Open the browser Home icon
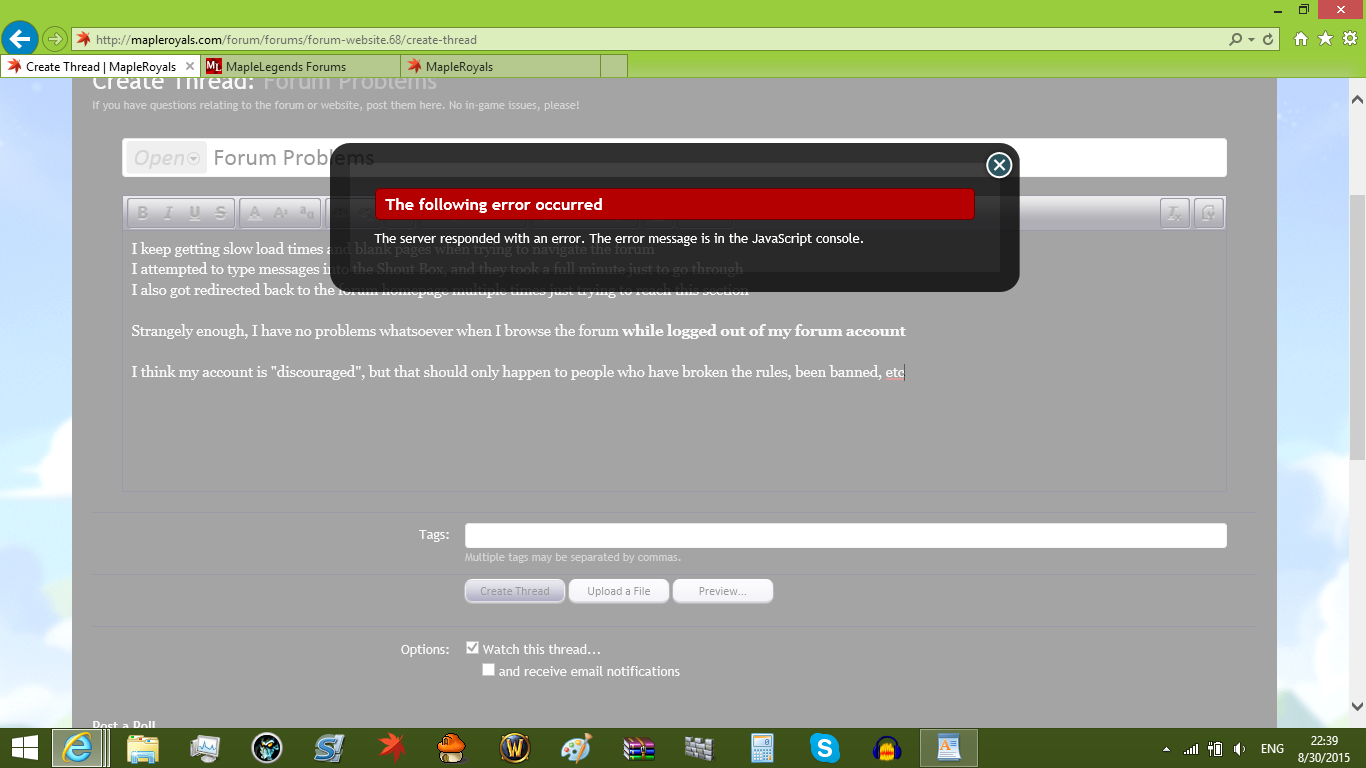1366x768 pixels. (x=1301, y=39)
